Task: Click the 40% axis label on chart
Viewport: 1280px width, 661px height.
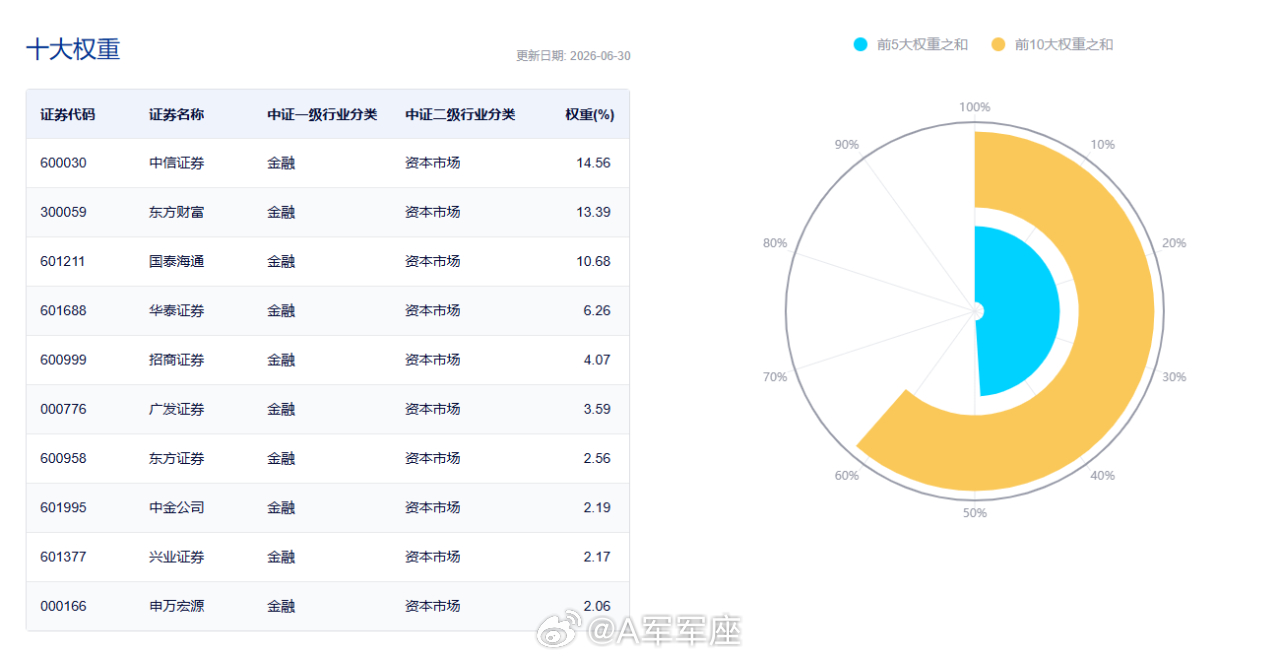Action: (1103, 476)
